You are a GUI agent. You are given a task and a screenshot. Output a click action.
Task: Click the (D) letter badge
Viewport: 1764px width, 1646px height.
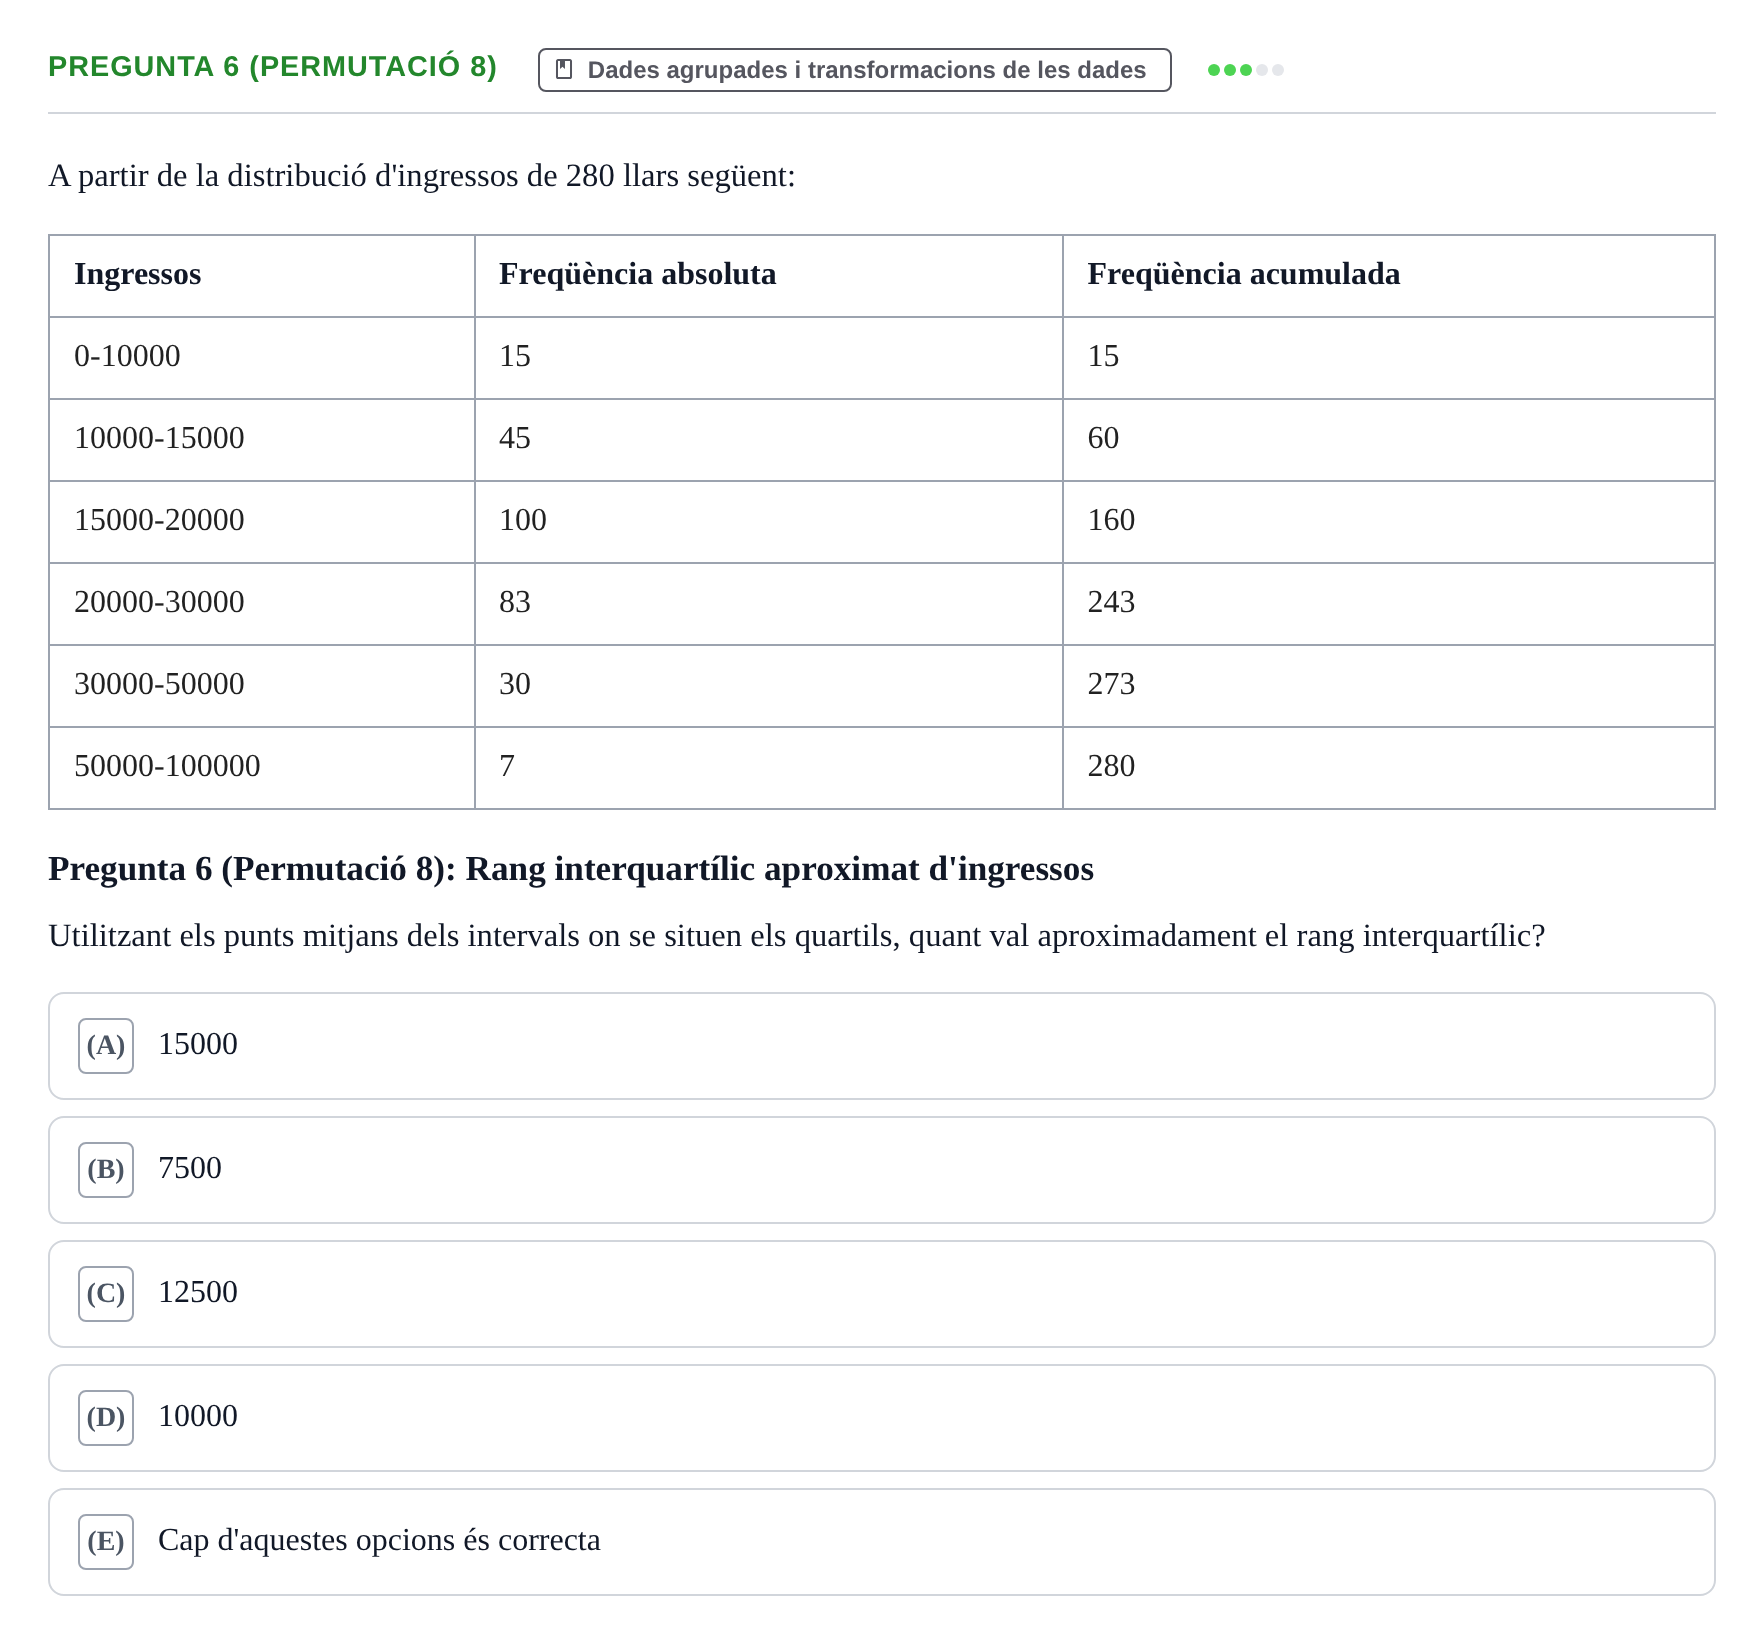pyautogui.click(x=106, y=1418)
